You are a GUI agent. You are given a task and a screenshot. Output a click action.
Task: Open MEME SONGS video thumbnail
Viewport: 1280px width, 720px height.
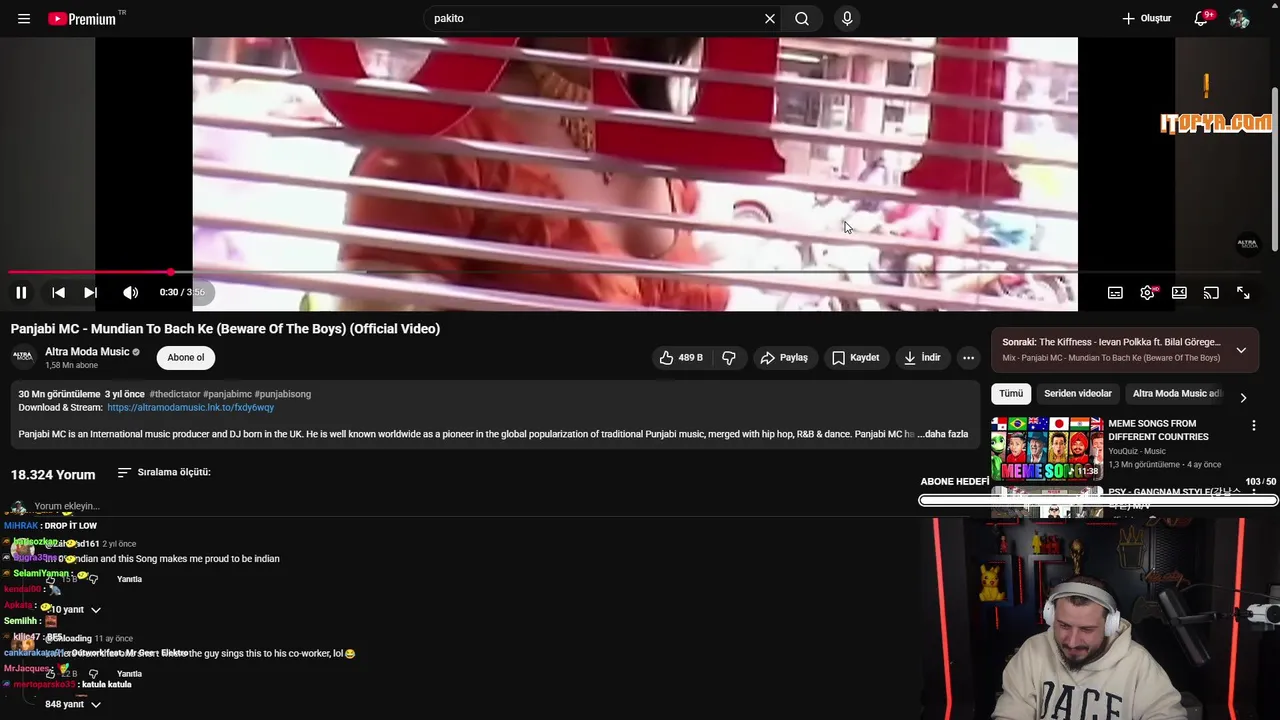[x=1047, y=448]
